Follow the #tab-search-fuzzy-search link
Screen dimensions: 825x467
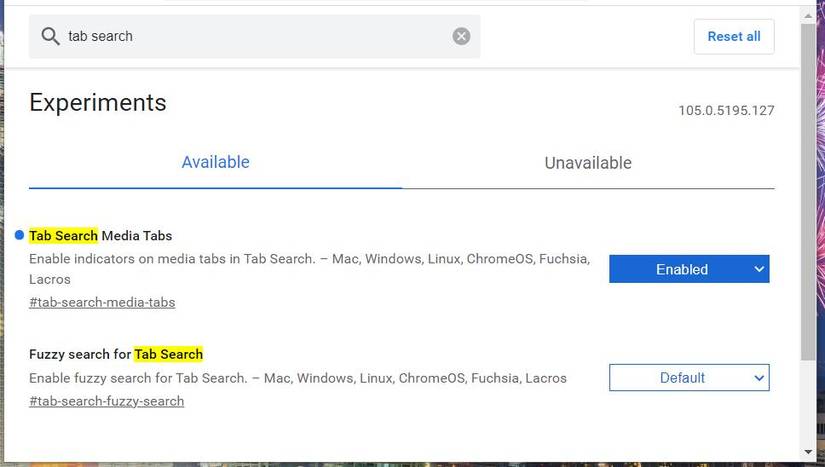pos(107,401)
